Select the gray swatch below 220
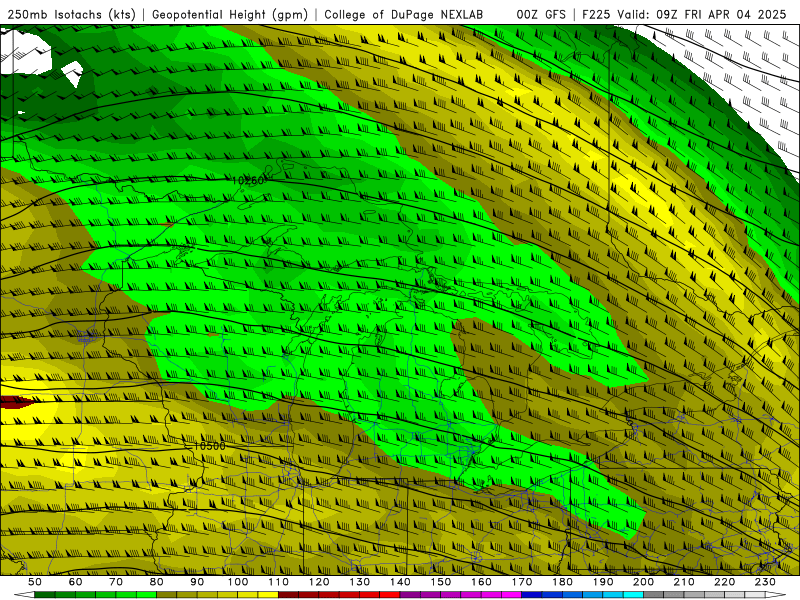Screen dimensions: 800x600 pos(714,595)
